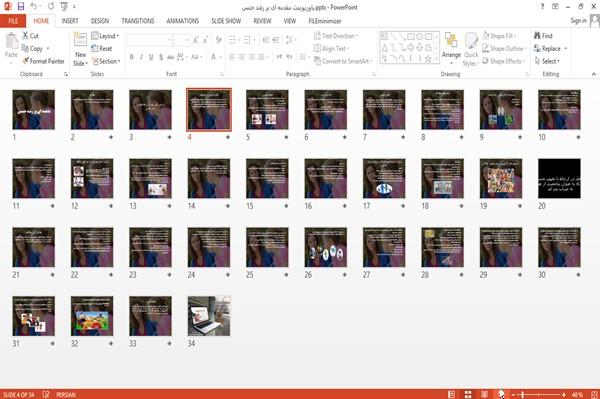600x399 pixels.
Task: Toggle Italic formatting
Action: [141, 57]
